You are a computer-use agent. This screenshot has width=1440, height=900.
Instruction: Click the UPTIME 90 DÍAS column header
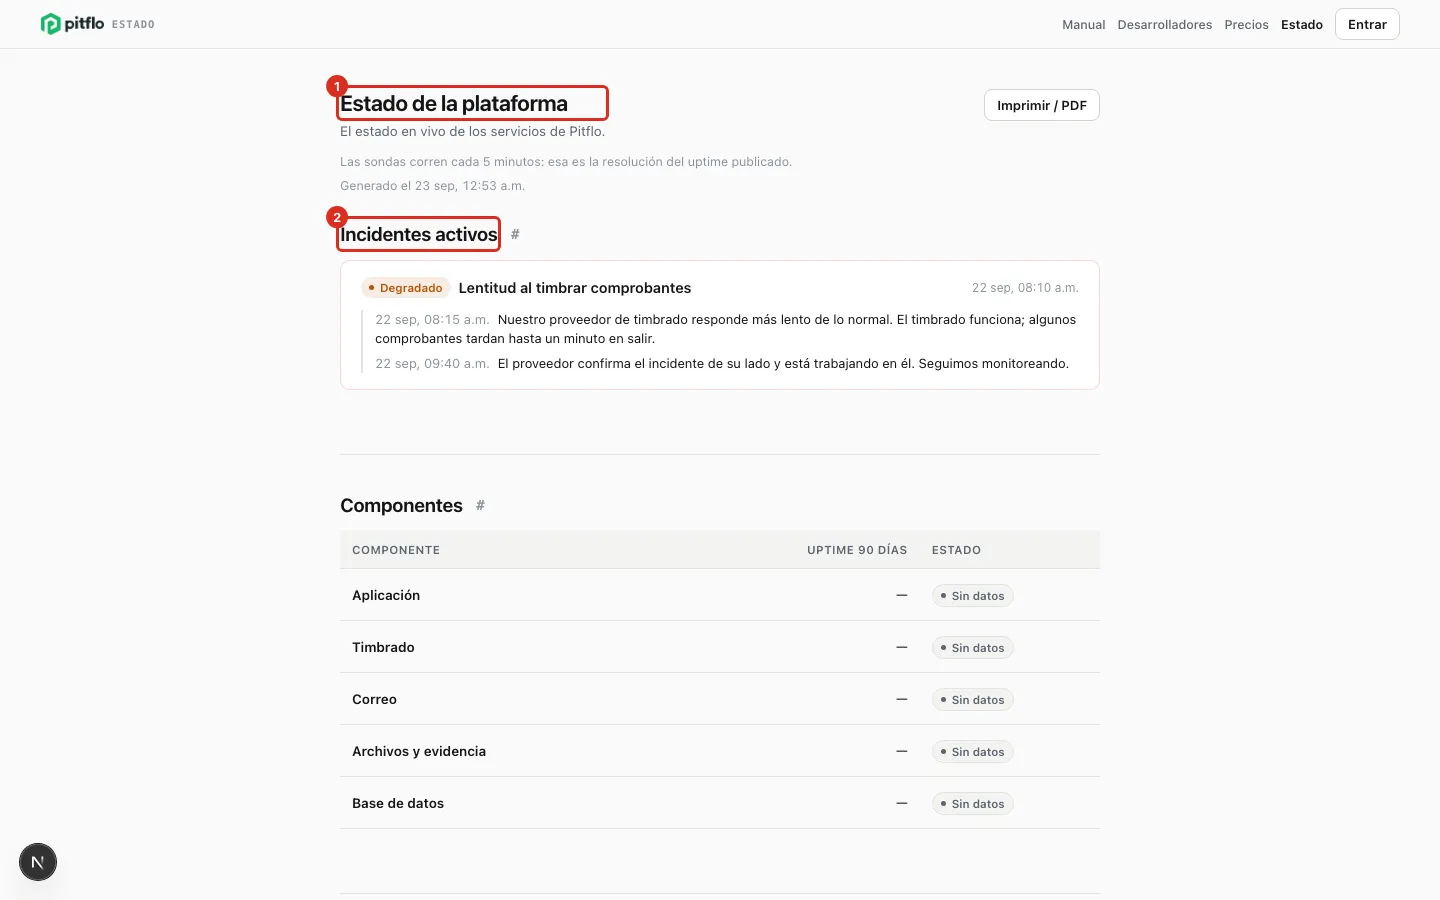(857, 550)
